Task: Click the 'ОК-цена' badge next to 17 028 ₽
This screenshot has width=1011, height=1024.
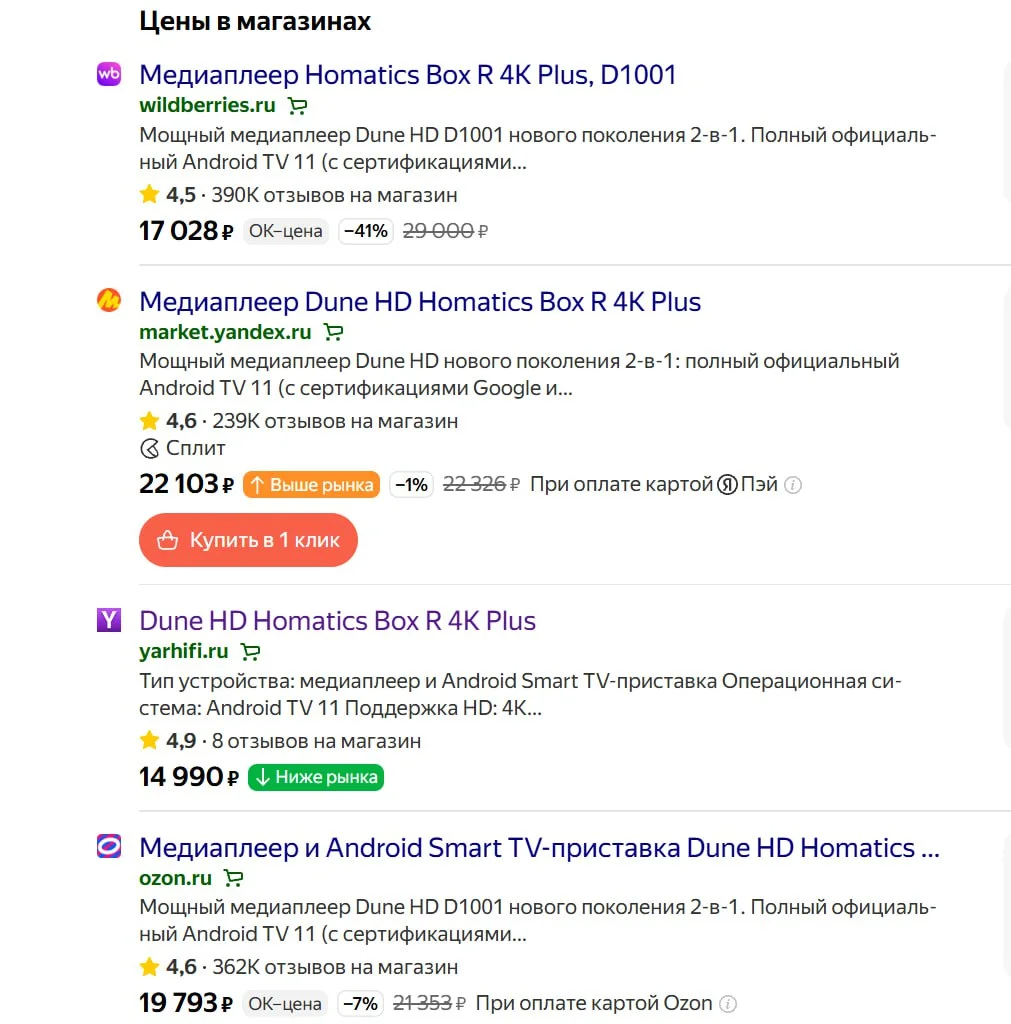Action: [x=286, y=231]
